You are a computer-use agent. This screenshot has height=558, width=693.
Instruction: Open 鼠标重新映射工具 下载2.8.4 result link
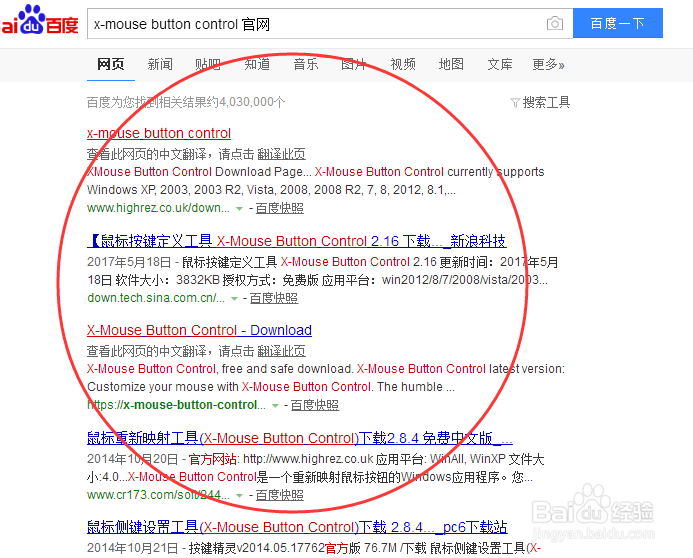pos(300,438)
